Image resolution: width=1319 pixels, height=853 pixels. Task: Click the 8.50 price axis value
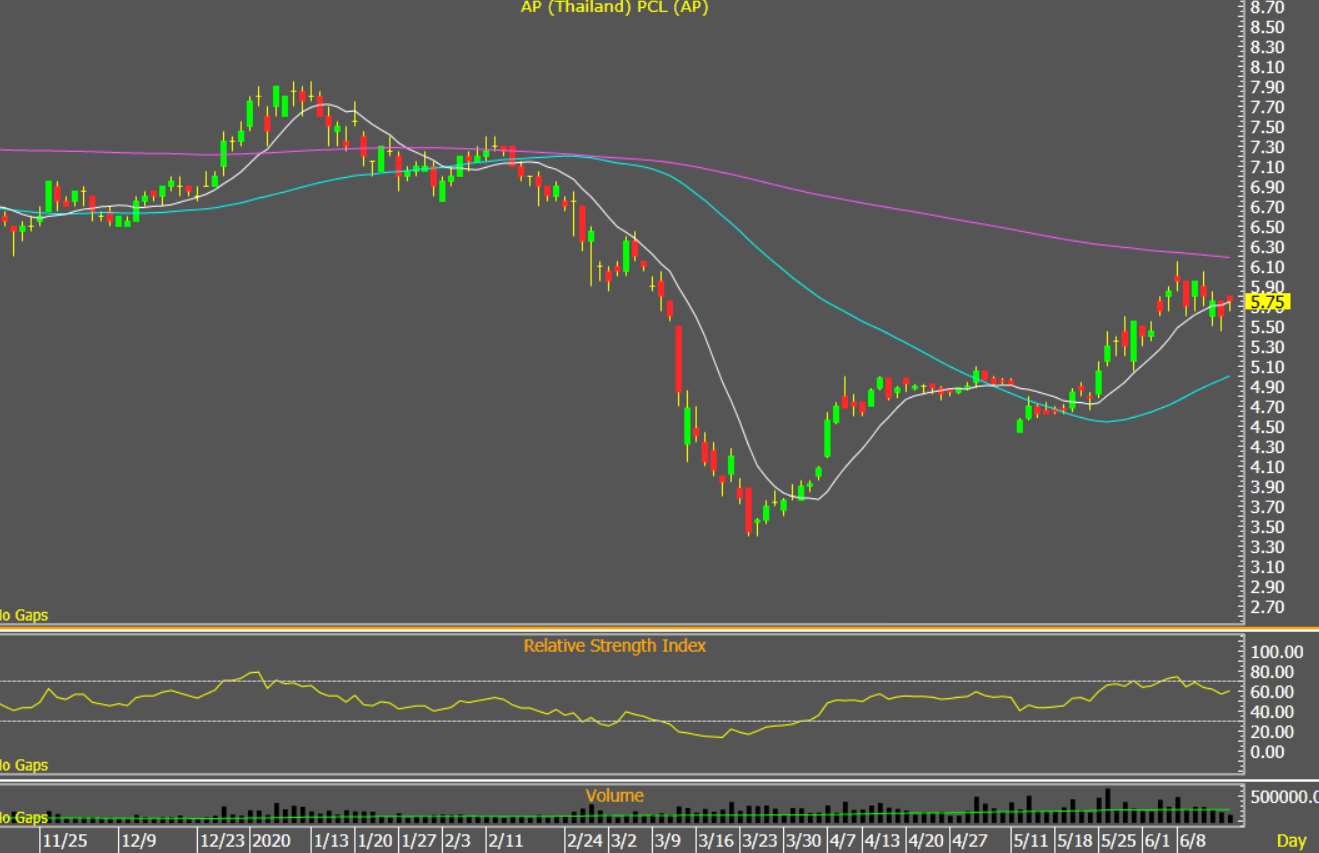(1268, 28)
